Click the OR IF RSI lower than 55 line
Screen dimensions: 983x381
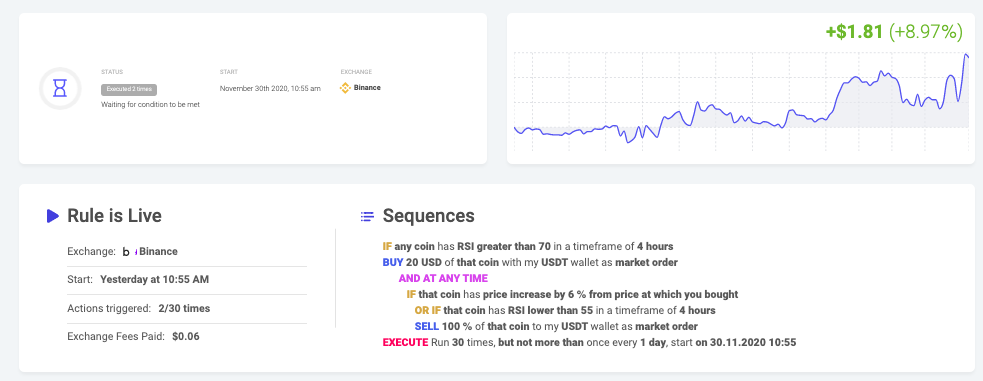(565, 310)
